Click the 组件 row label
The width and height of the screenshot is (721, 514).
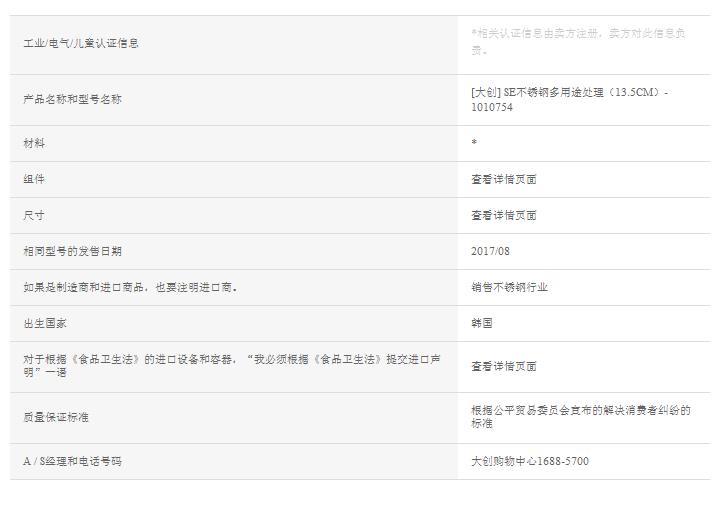tap(34, 179)
